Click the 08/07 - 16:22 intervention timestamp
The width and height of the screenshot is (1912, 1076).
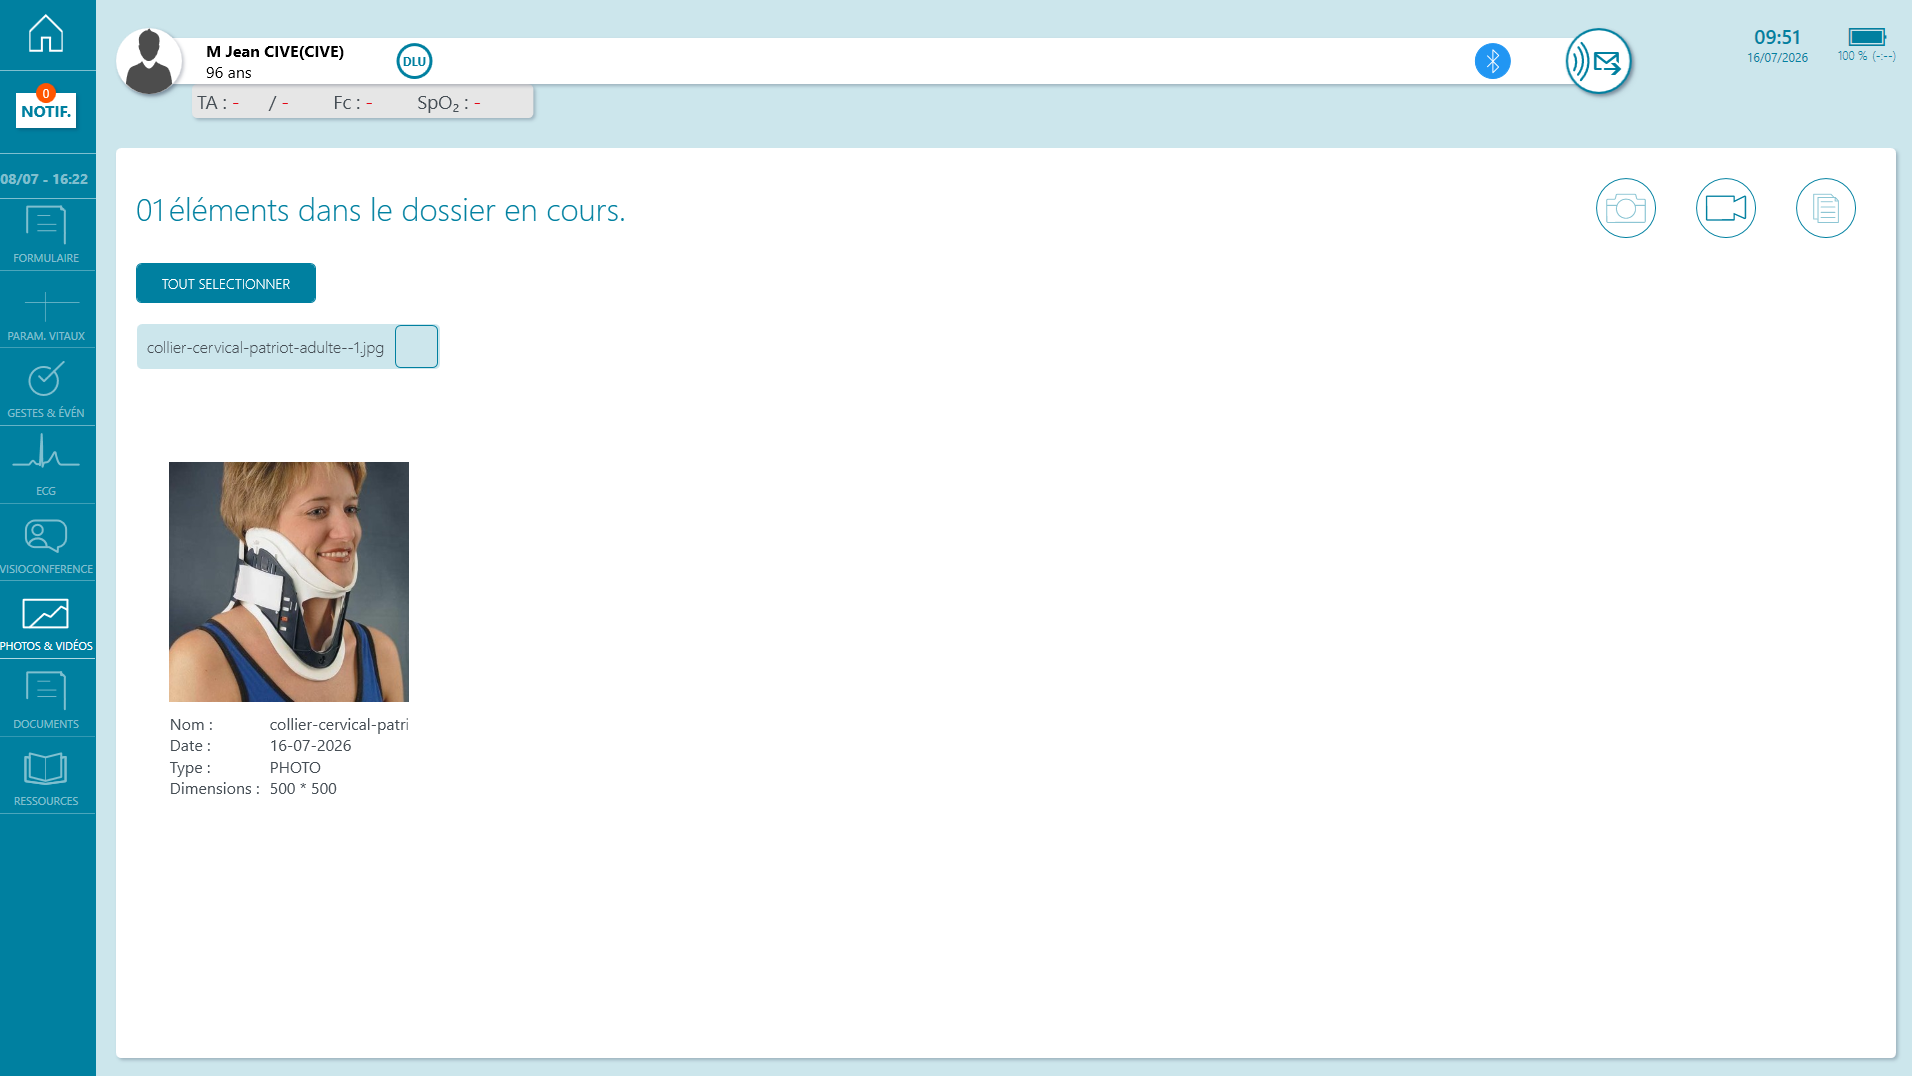coord(44,179)
